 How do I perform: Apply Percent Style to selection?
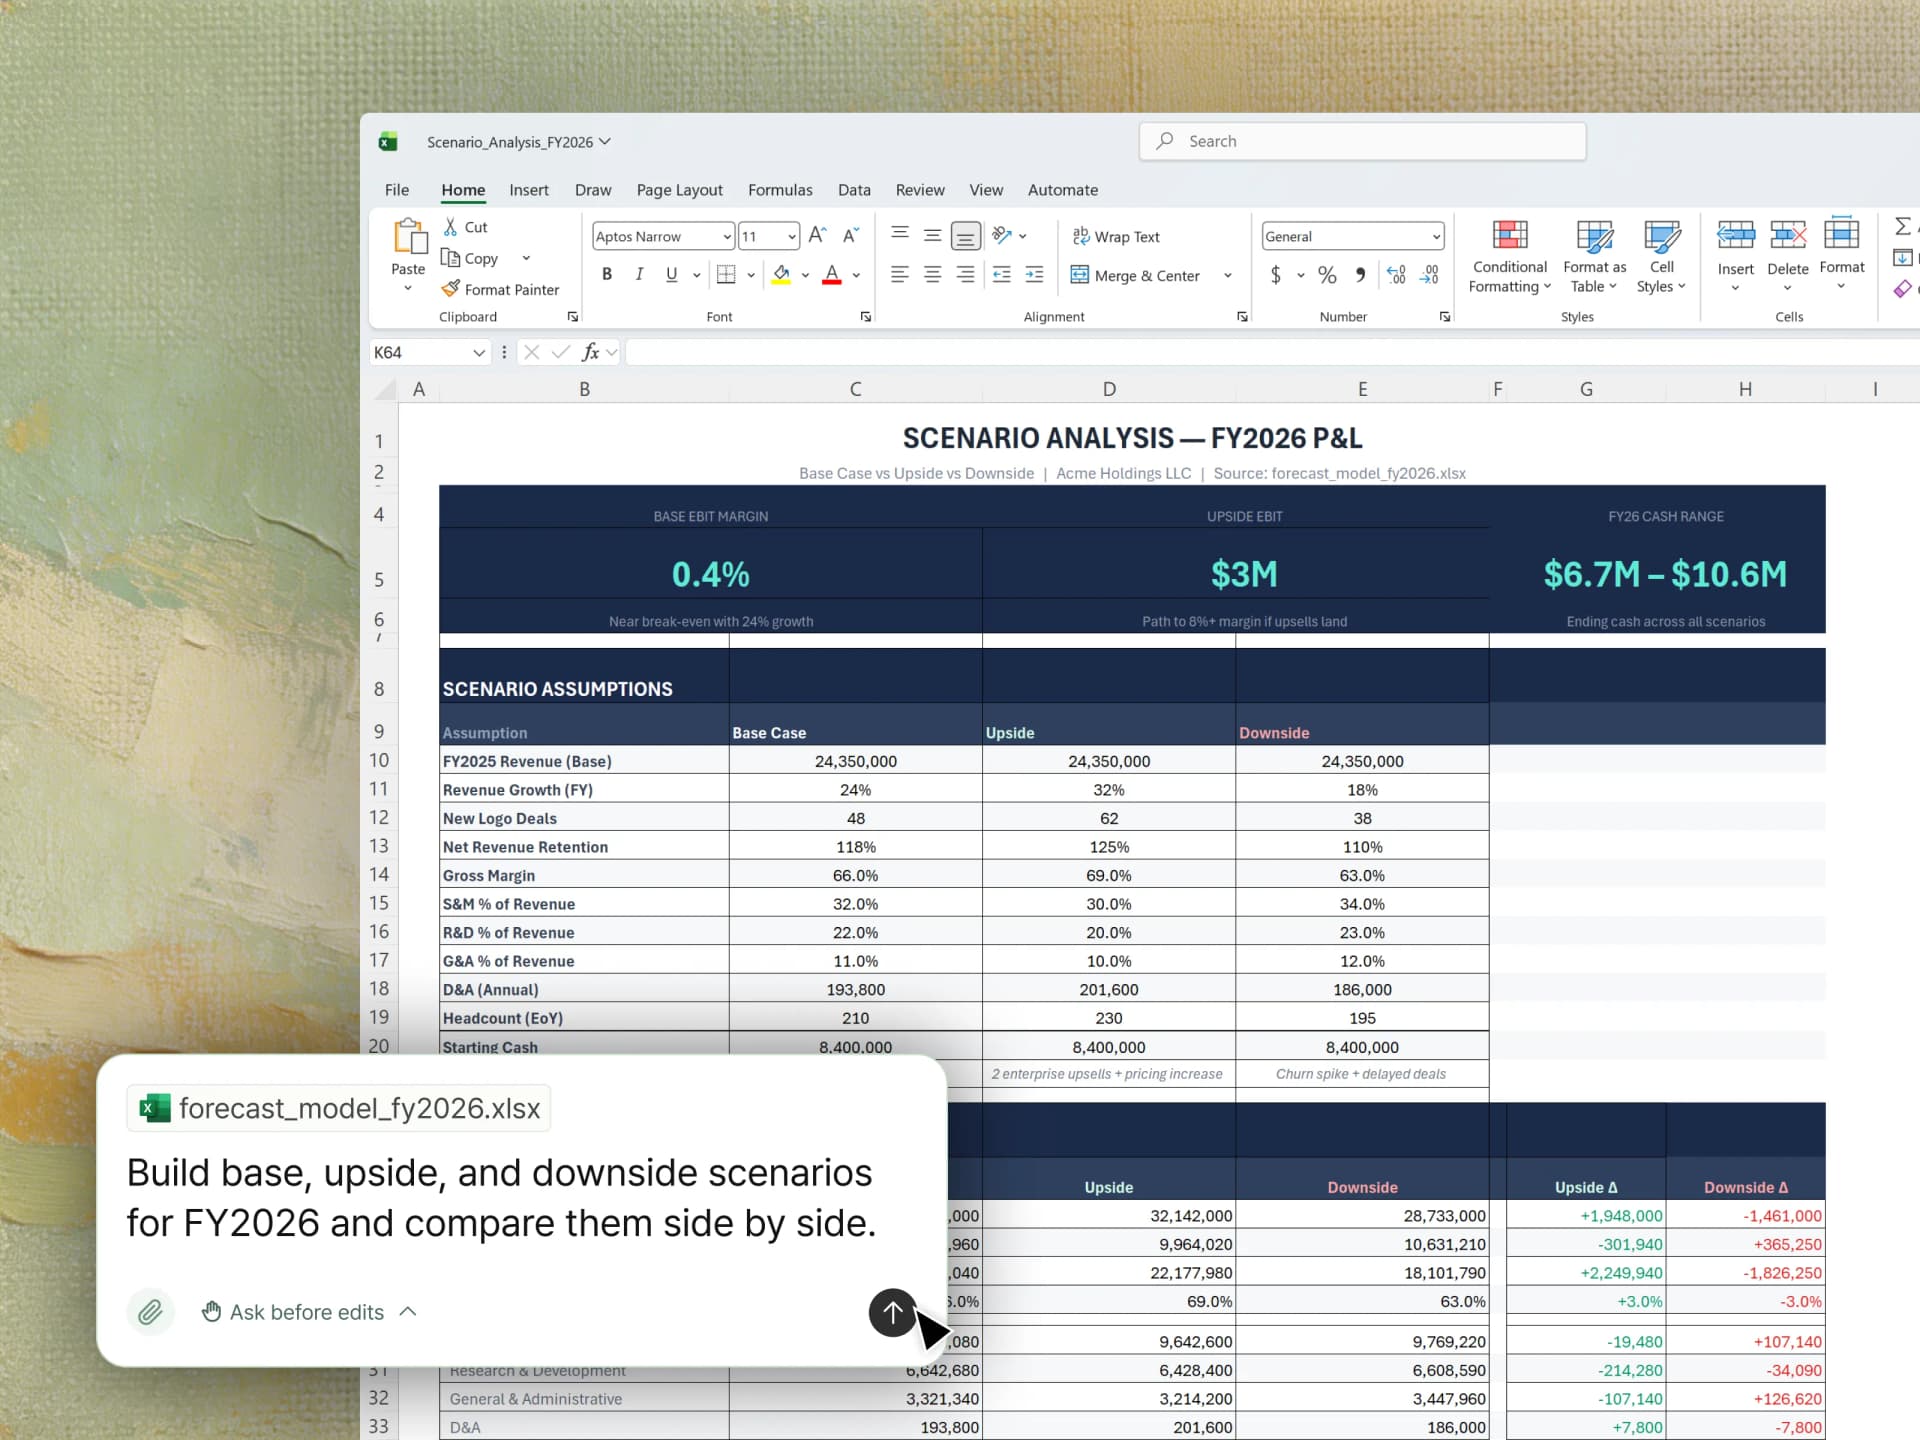pyautogui.click(x=1328, y=275)
